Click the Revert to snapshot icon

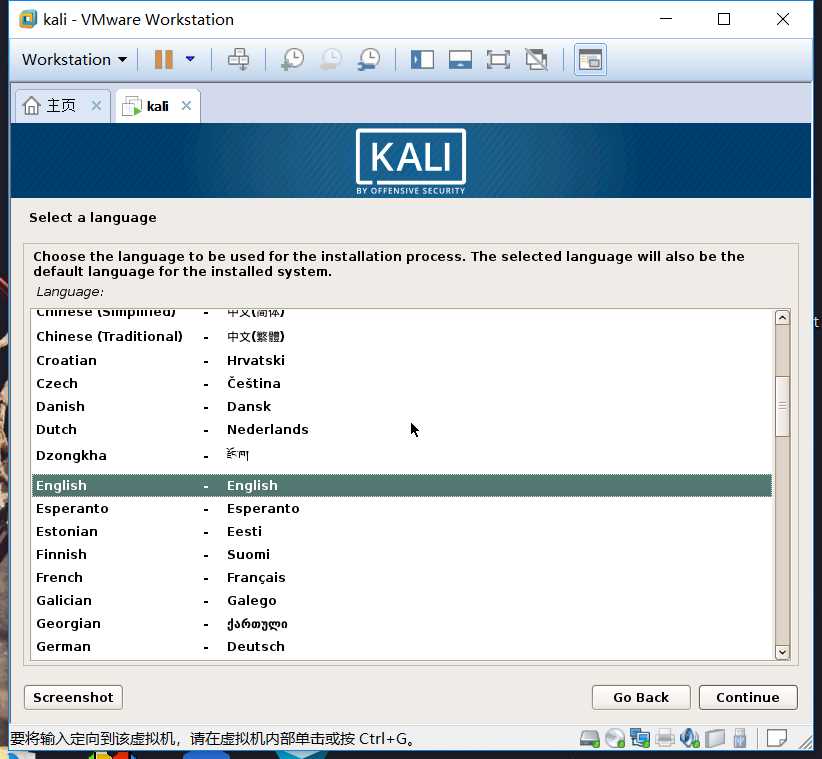pos(331,59)
